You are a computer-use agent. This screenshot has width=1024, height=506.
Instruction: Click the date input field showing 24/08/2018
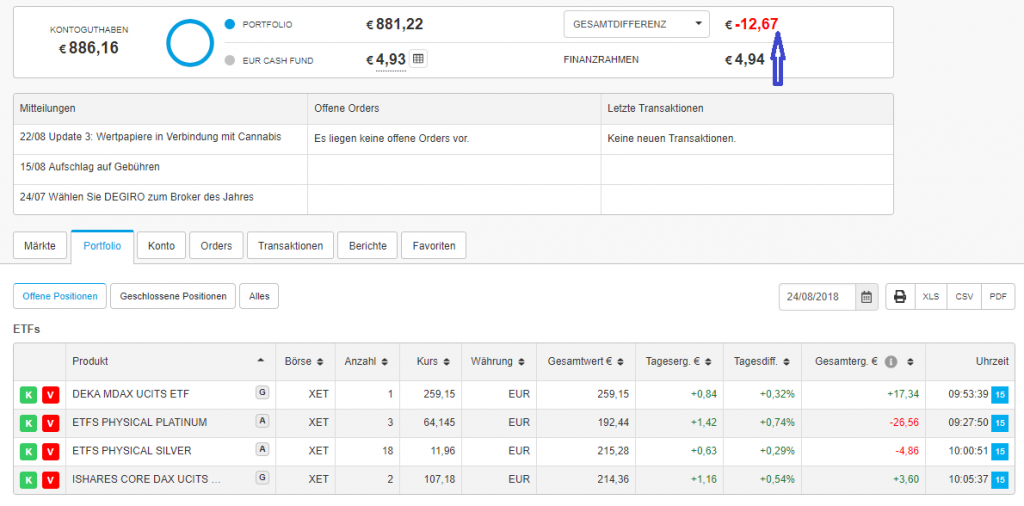817,296
